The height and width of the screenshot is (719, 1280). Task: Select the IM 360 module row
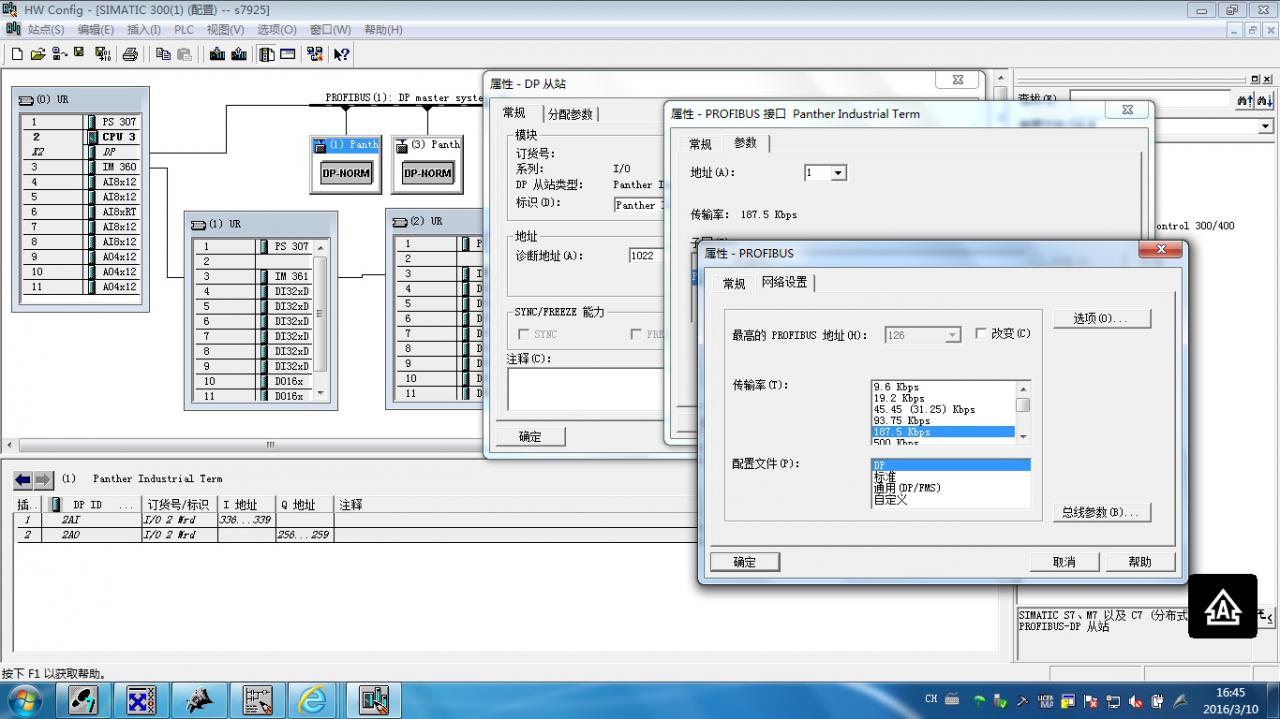tap(81, 167)
